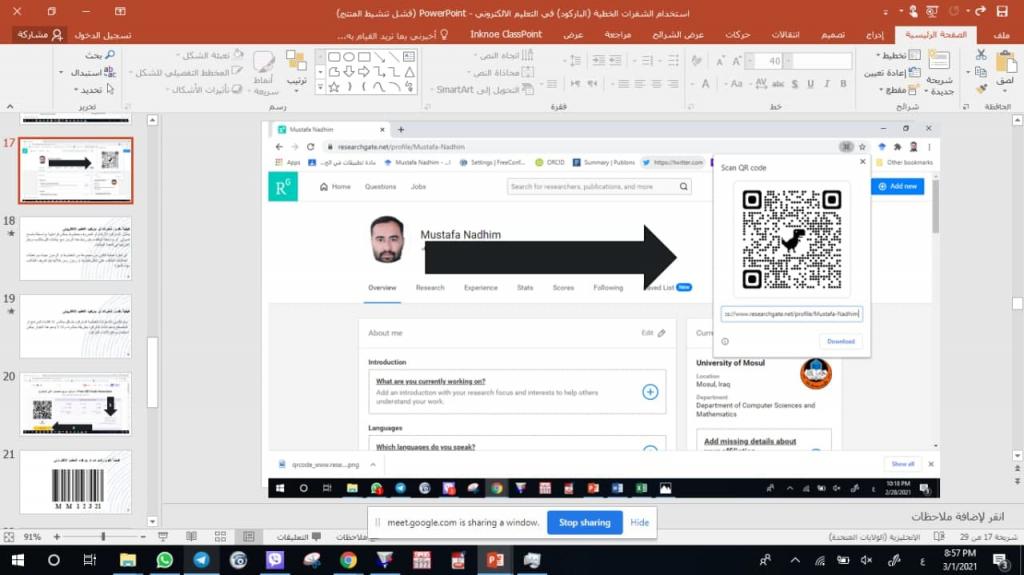The height and width of the screenshot is (575, 1024).
Task: Click the Stop sharing button
Action: click(584, 522)
